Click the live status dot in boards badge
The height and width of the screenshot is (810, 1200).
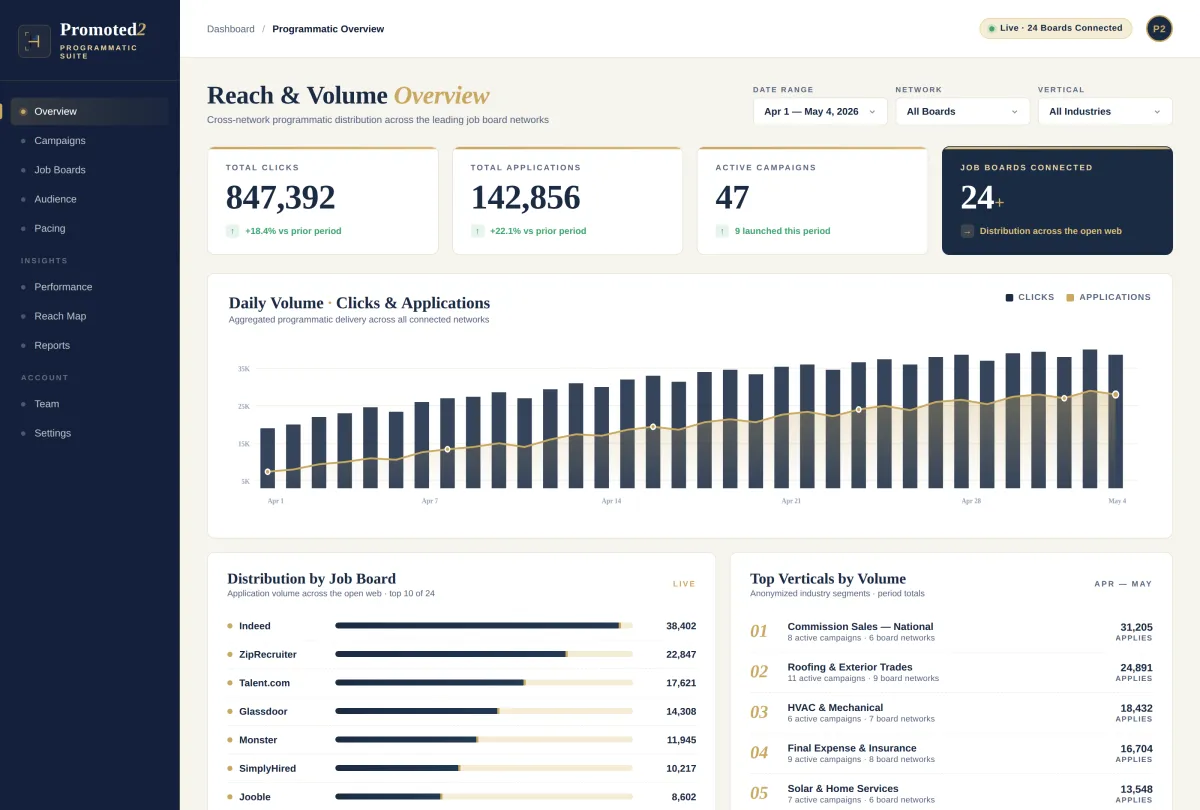tap(991, 28)
